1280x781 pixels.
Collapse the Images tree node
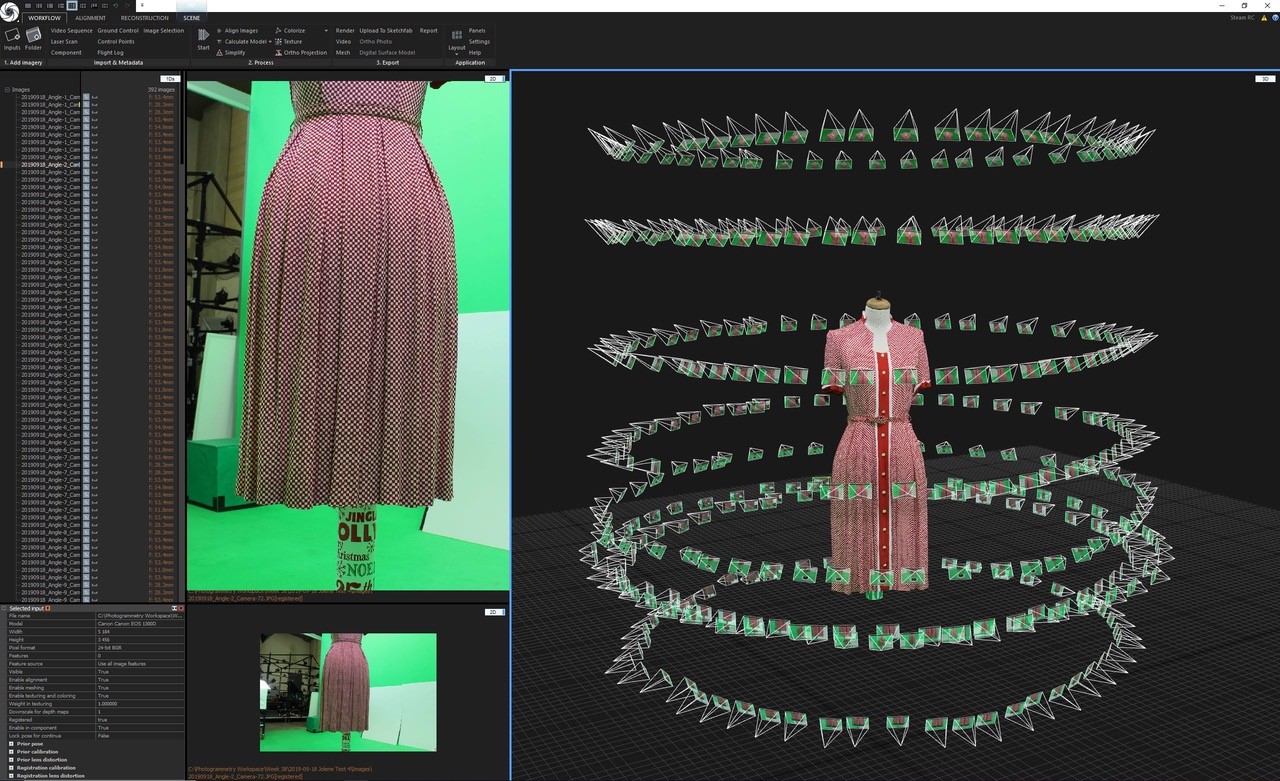[7, 89]
